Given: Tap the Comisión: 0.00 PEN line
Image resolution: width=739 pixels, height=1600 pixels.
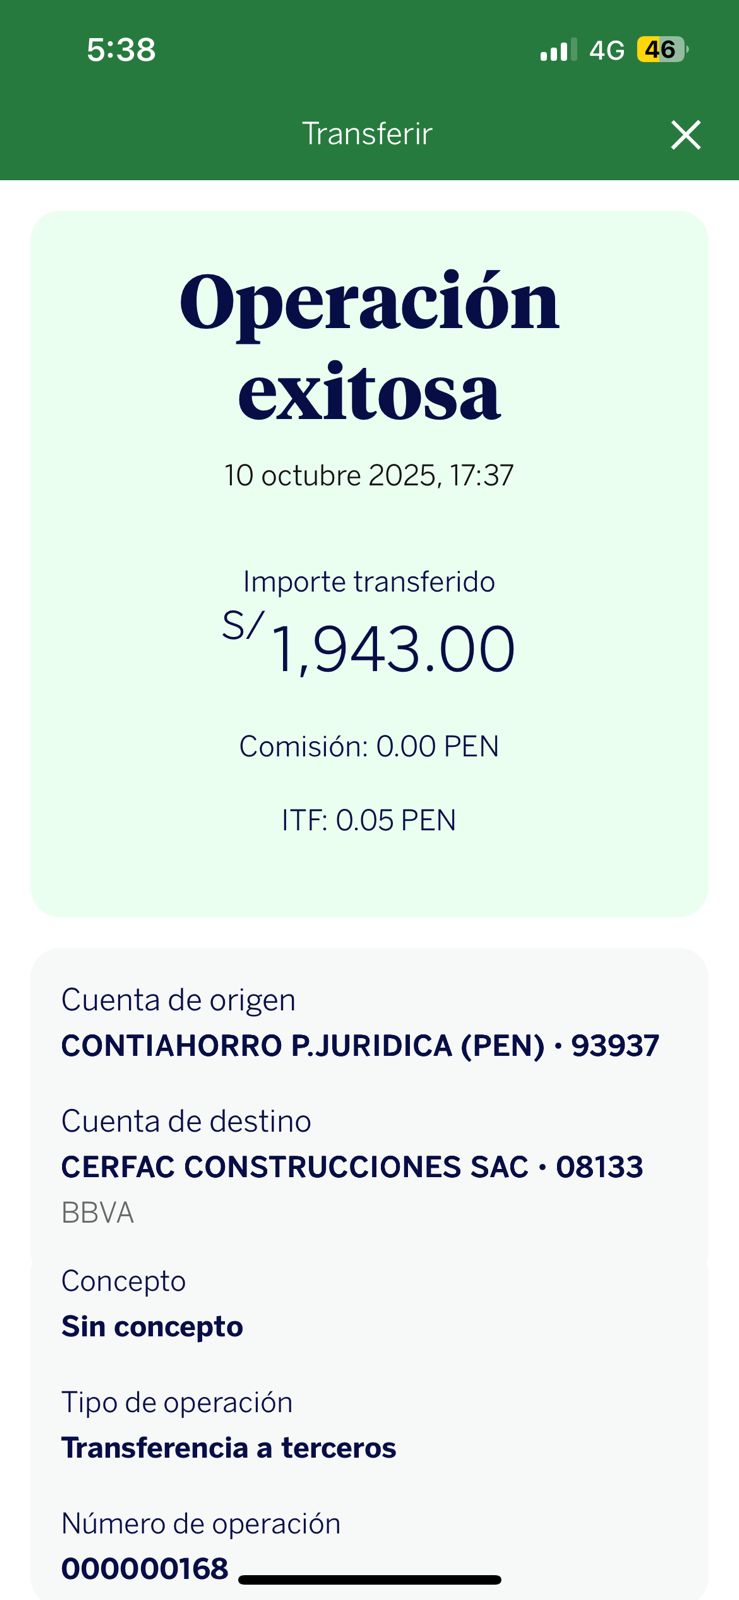Looking at the screenshot, I should point(369,747).
